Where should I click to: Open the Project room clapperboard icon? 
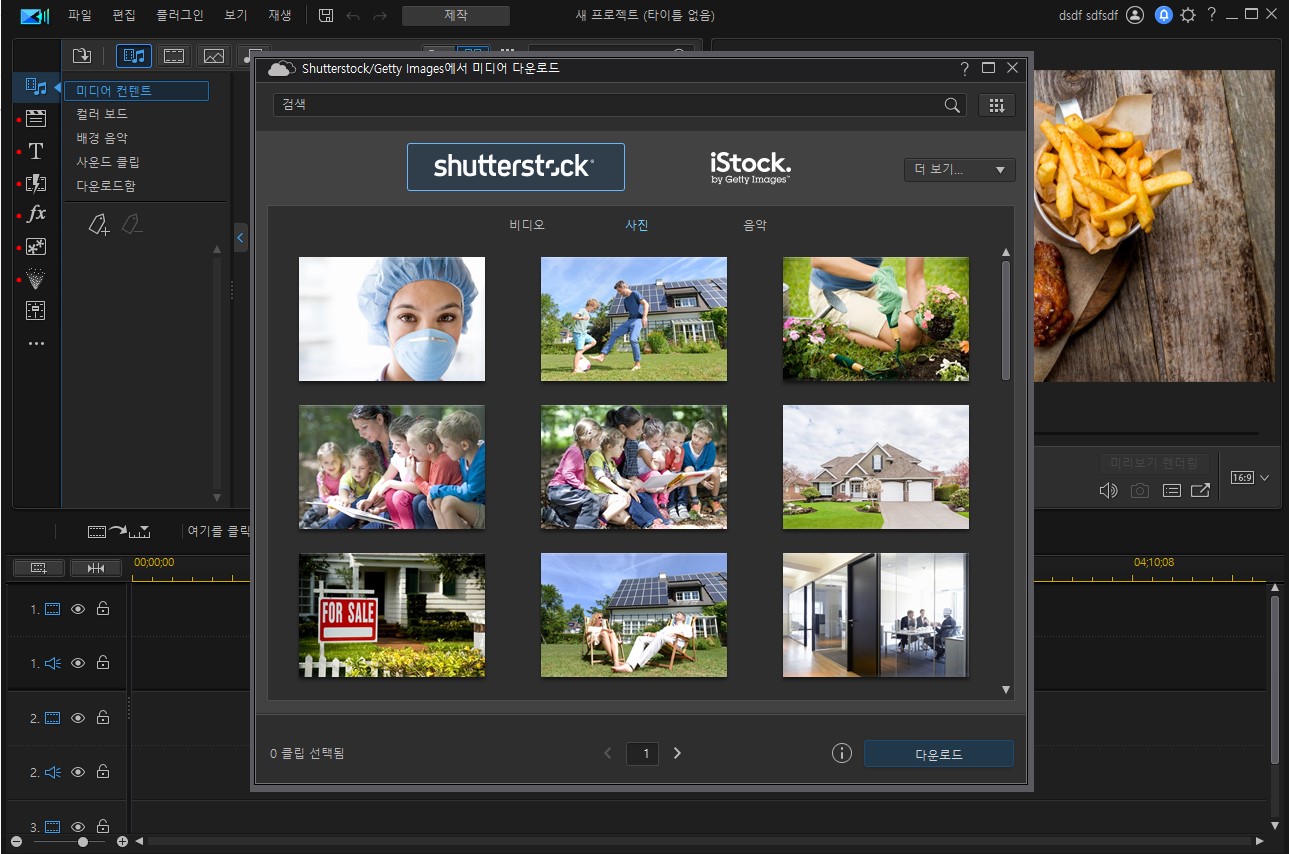36,119
